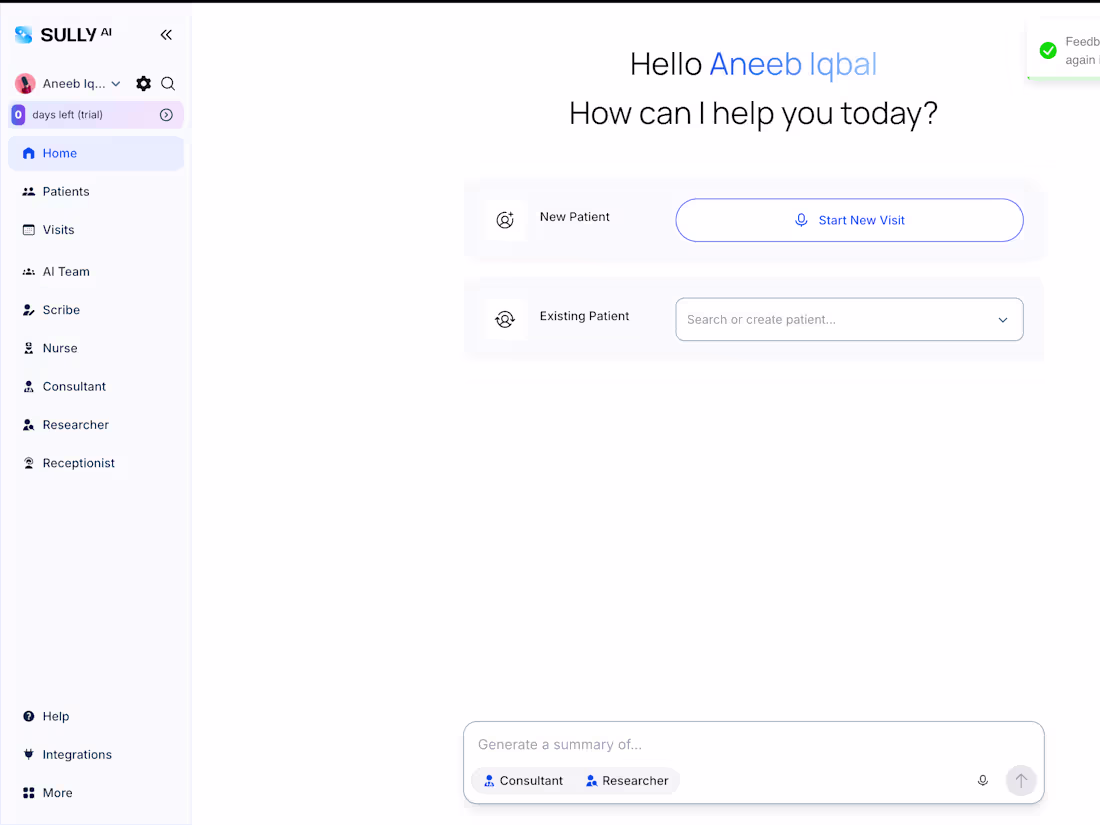Open the Search or create patient dropdown arrow
Screen dimensions: 1100x825
(x=1002, y=320)
